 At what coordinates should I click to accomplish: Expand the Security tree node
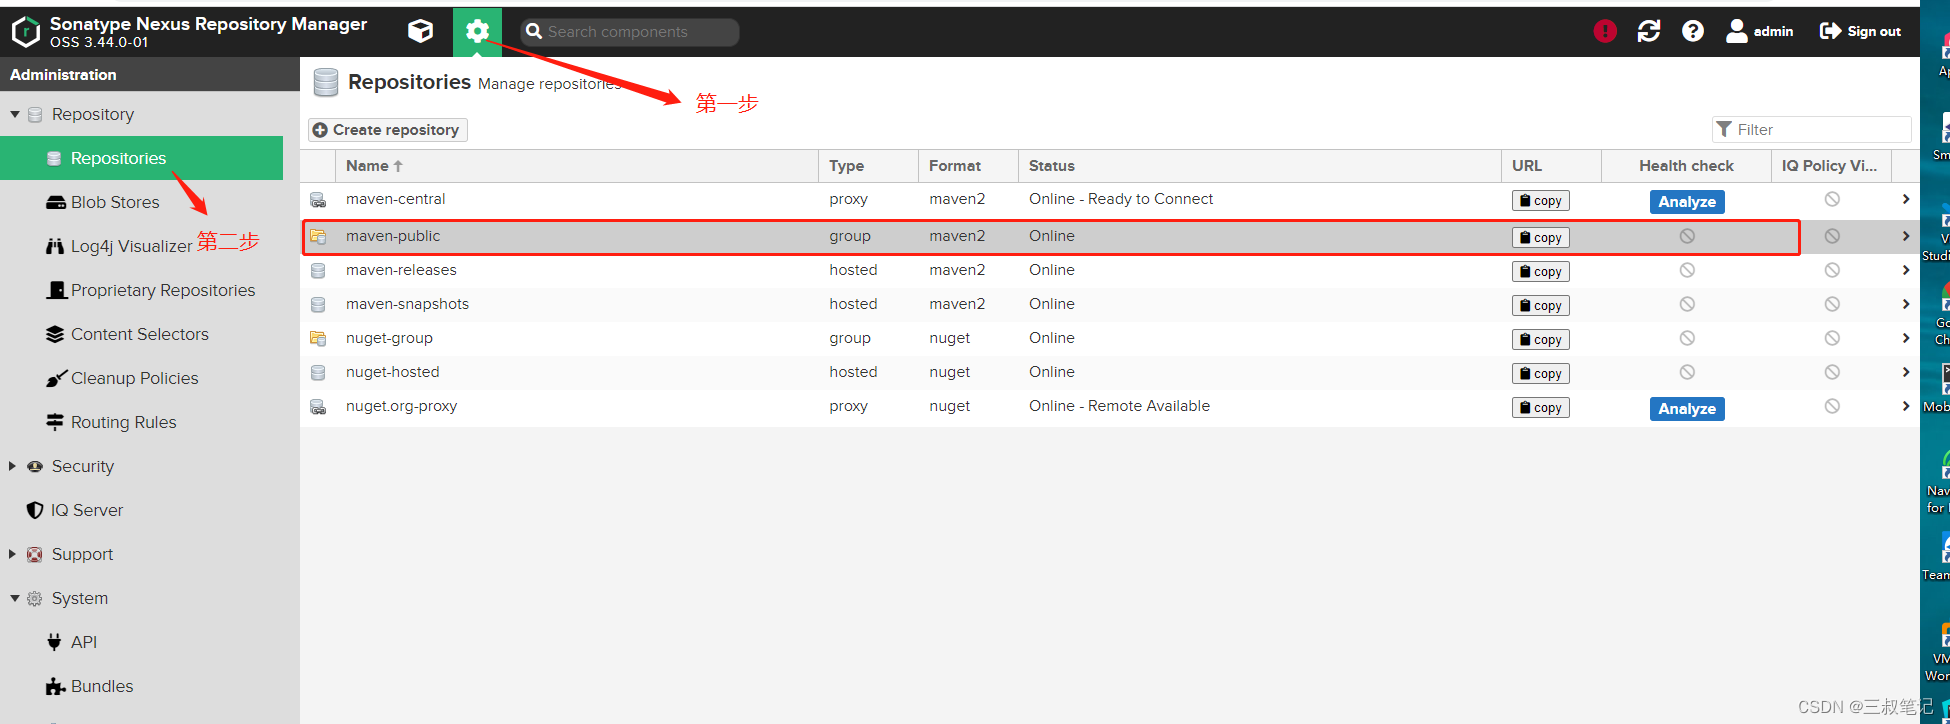click(12, 466)
